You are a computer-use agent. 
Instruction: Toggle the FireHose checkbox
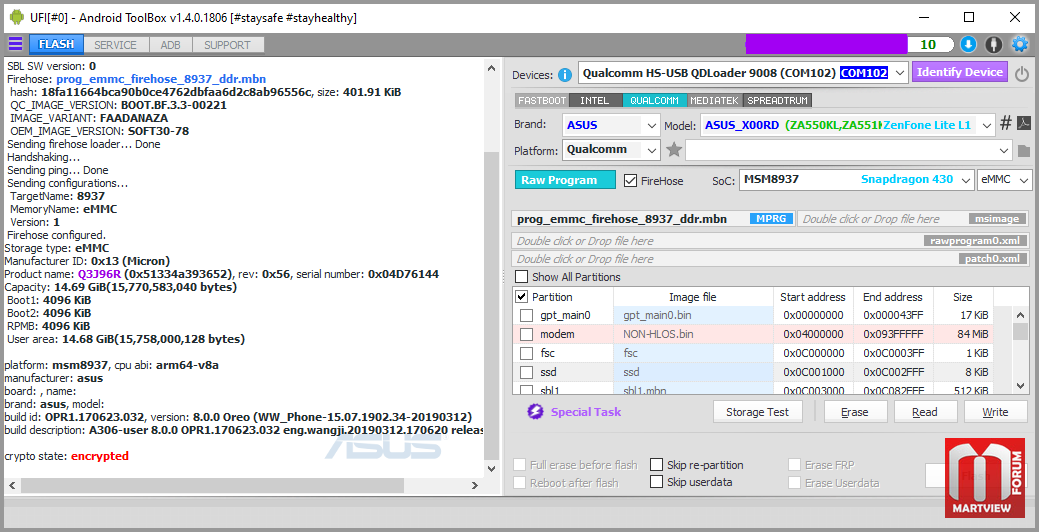tap(630, 180)
